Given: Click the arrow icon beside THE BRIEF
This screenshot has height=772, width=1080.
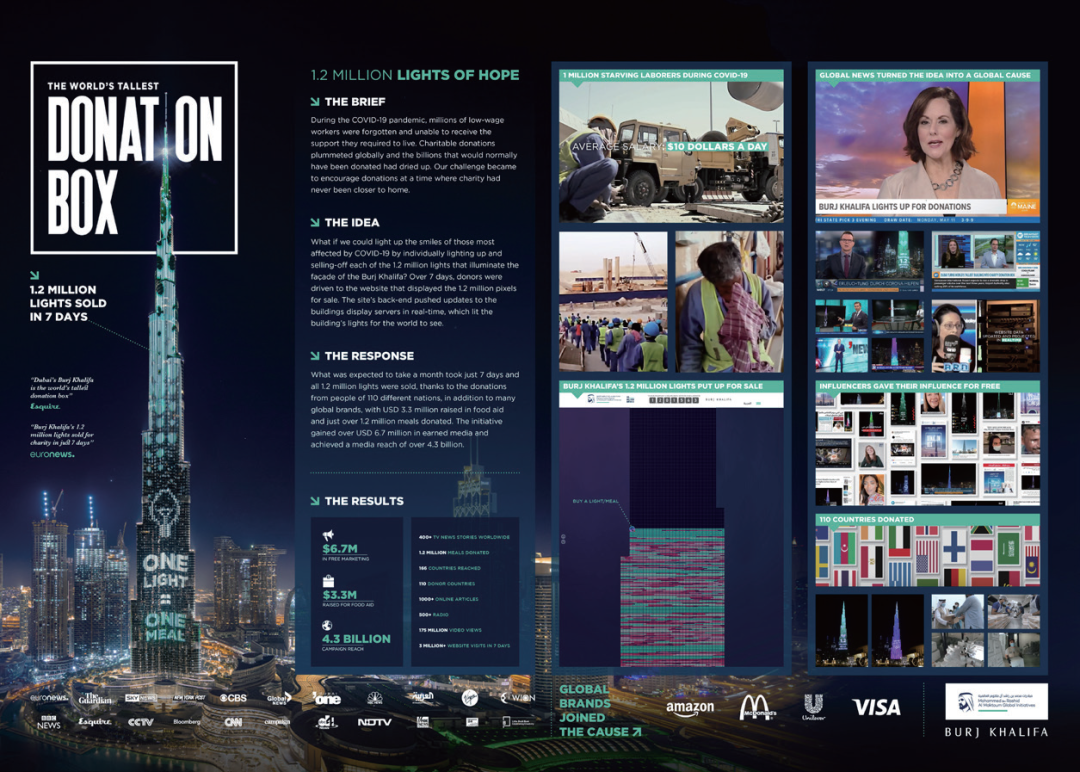Looking at the screenshot, I should [315, 101].
